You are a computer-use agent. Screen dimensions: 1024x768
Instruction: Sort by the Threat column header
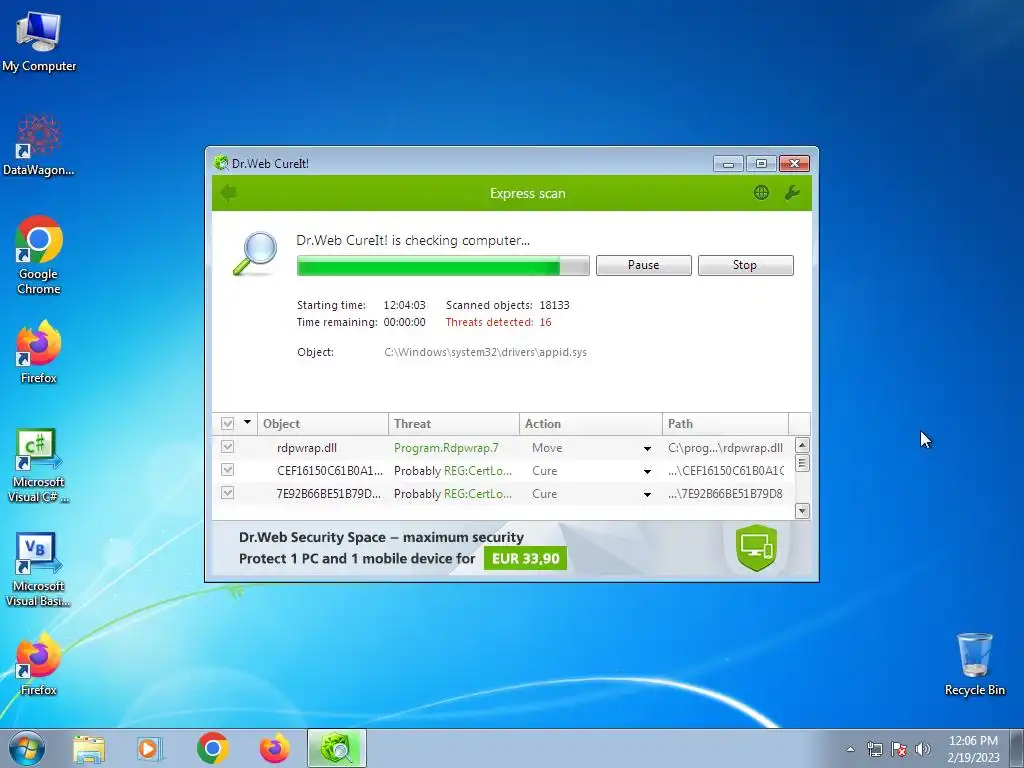[x=453, y=424]
